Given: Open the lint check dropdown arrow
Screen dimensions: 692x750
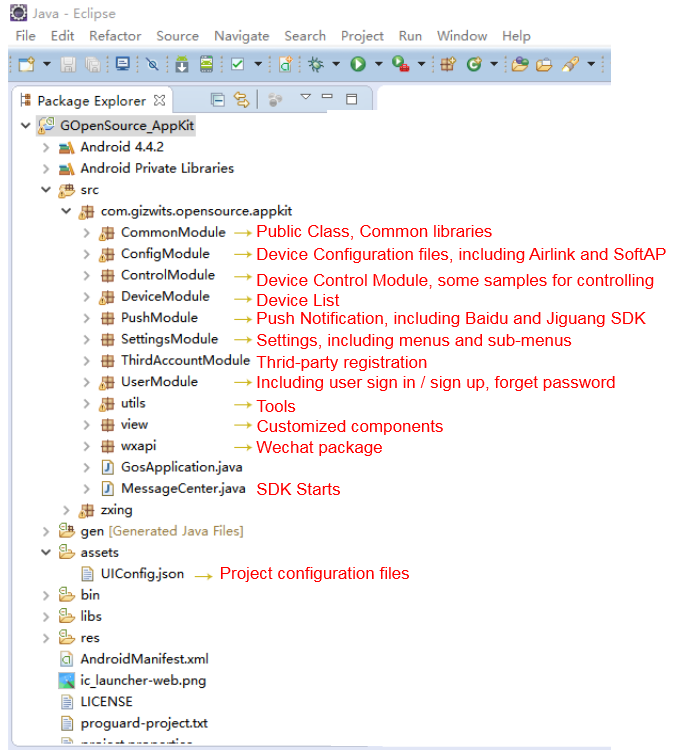Looking at the screenshot, I should click(x=258, y=64).
